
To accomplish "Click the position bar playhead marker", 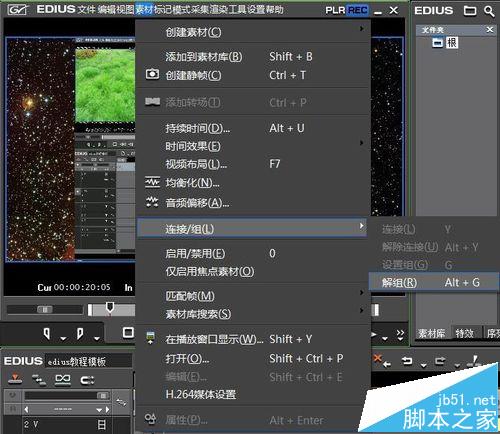I will tap(110, 308).
